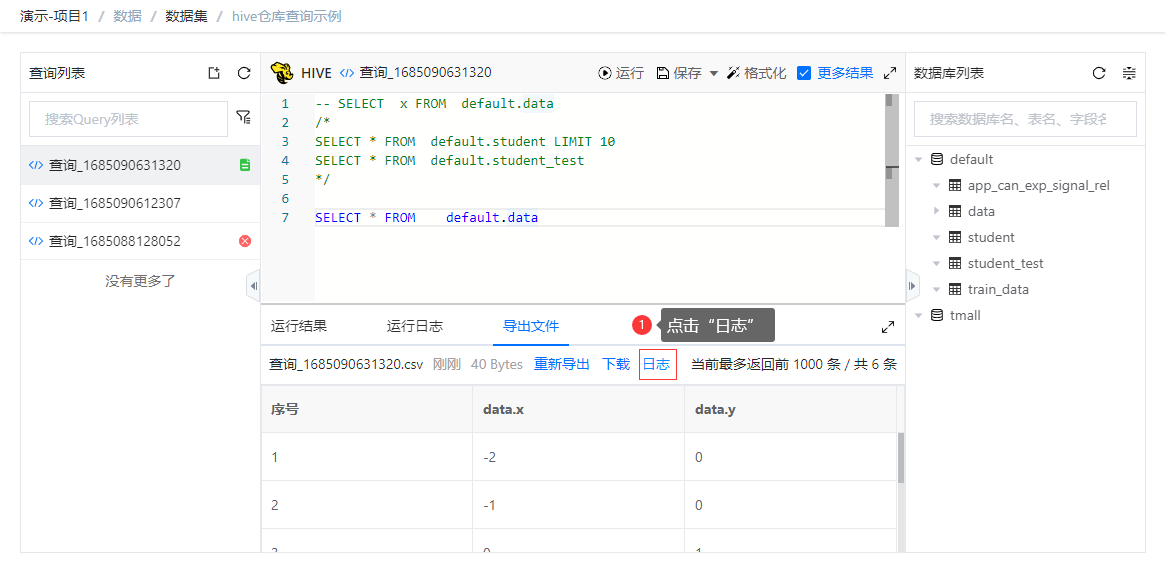1166x571 pixels.
Task: Toggle the student_test table arrow
Action: coord(937,263)
